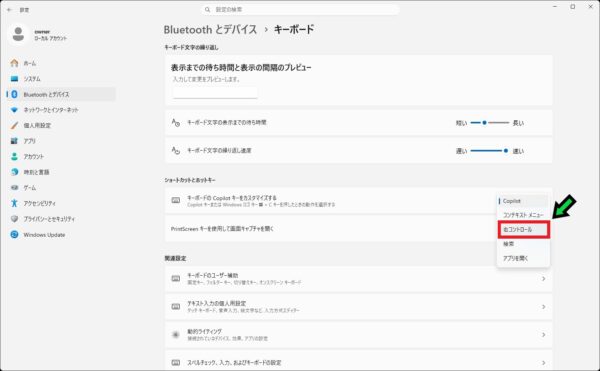Click the テキスト入力の個人用設定 keyboard icon
This screenshot has width=600, height=371.
(x=176, y=306)
